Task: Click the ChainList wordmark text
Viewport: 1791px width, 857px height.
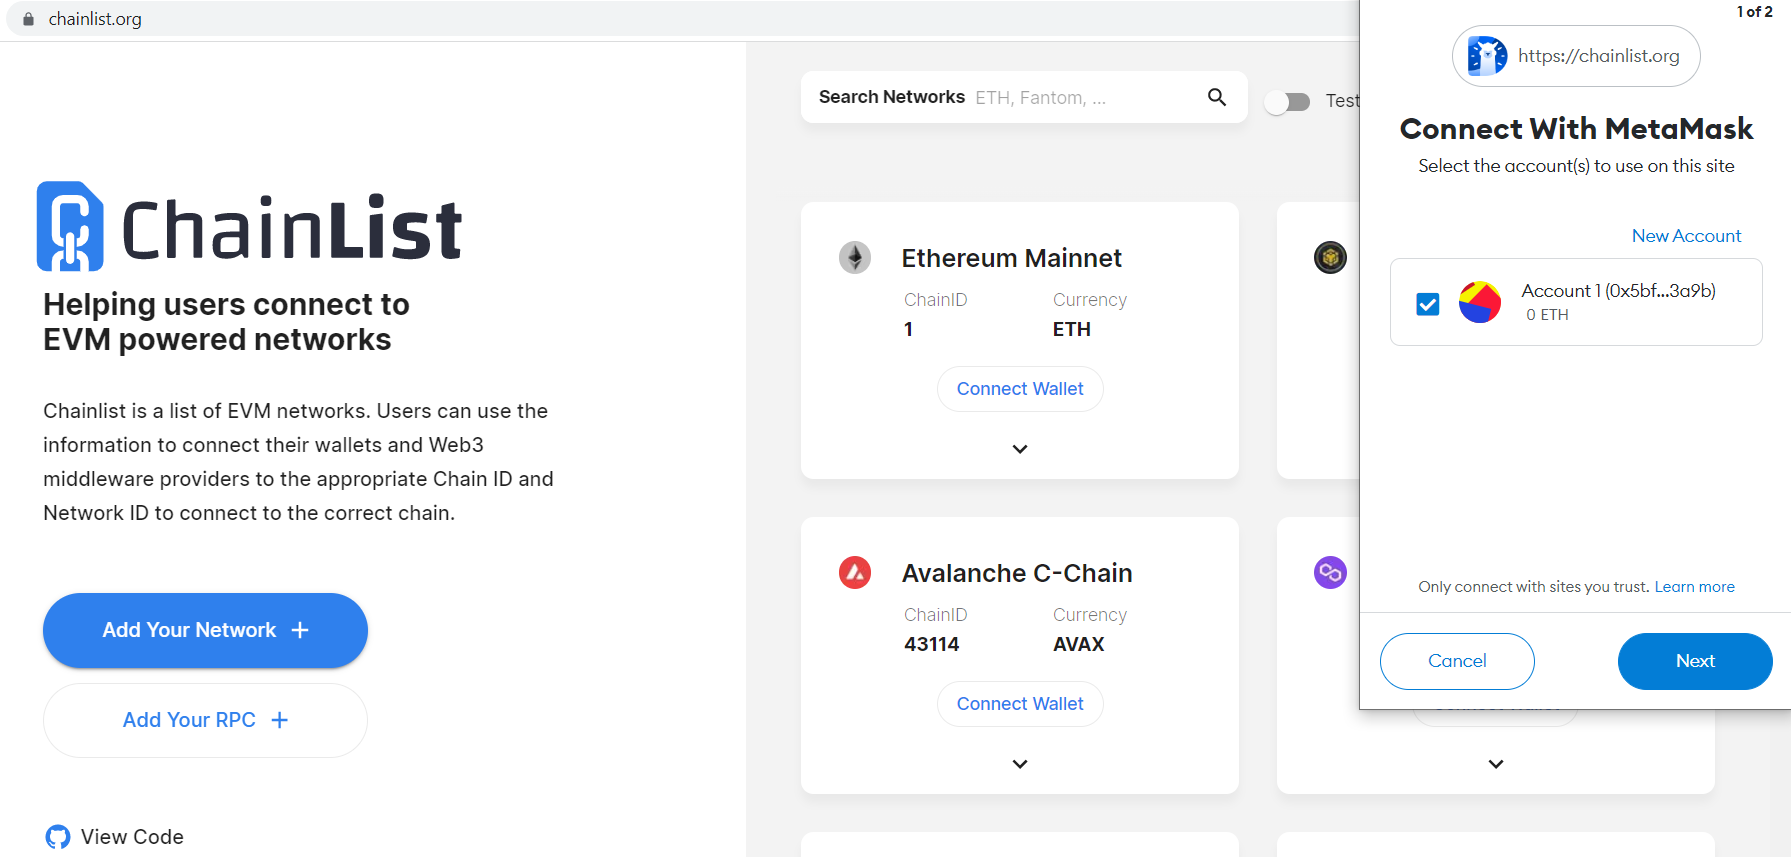Action: (x=291, y=229)
